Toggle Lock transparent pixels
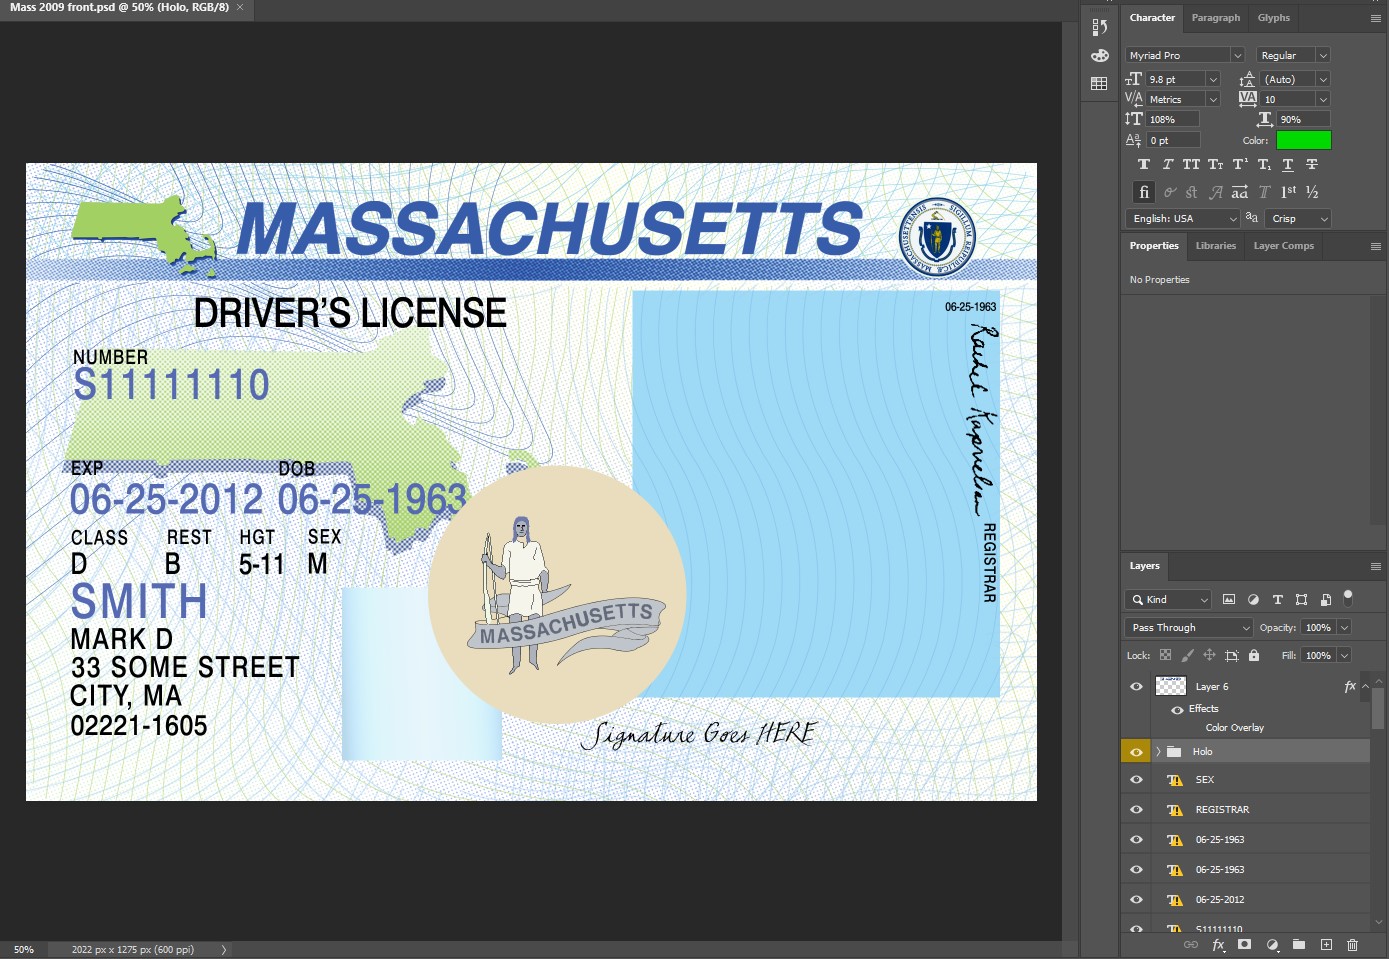The width and height of the screenshot is (1389, 959). coord(1165,655)
